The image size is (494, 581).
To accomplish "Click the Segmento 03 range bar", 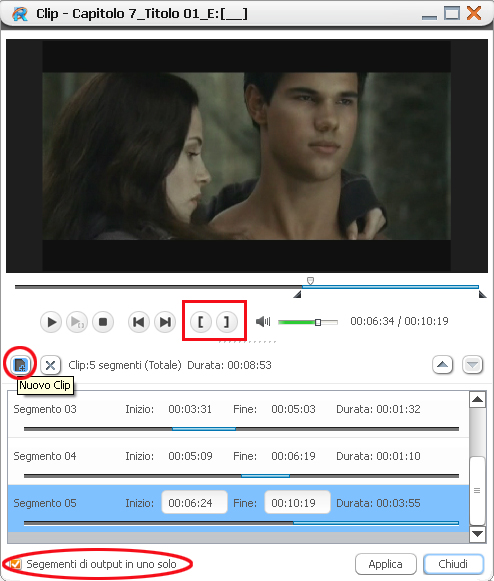I will [x=241, y=429].
